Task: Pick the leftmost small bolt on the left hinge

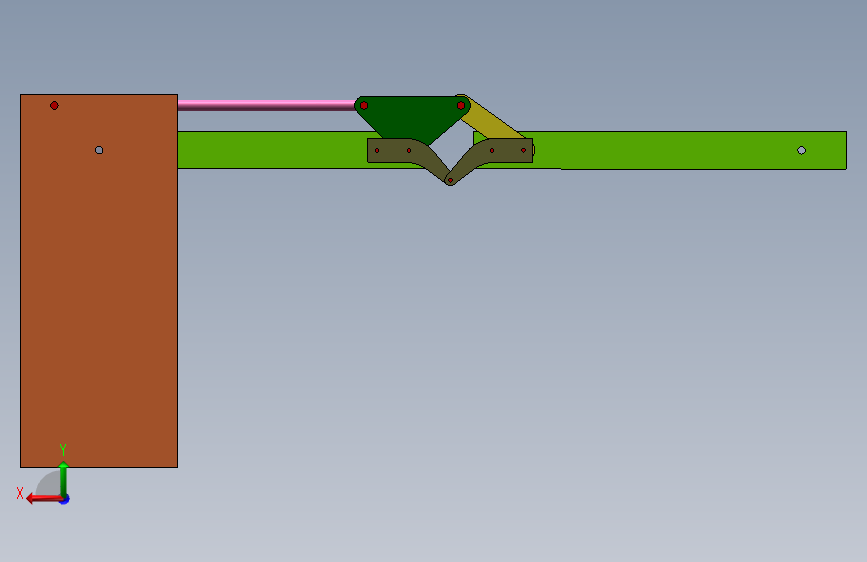Action: pyautogui.click(x=377, y=150)
